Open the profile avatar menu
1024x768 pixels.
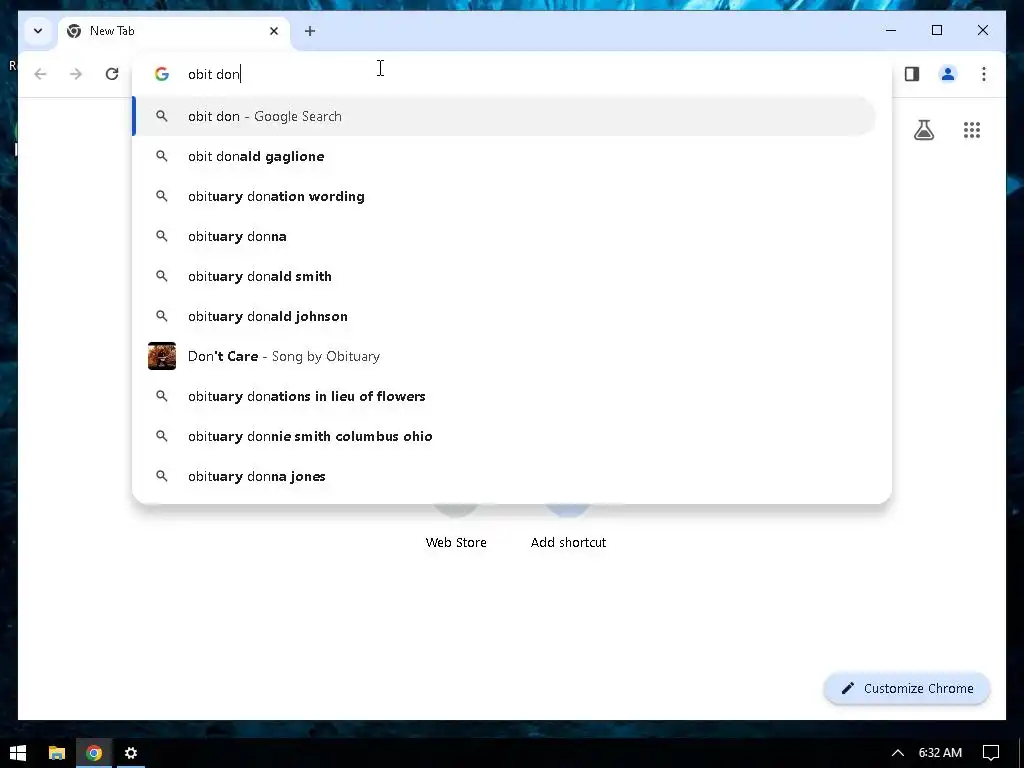948,74
